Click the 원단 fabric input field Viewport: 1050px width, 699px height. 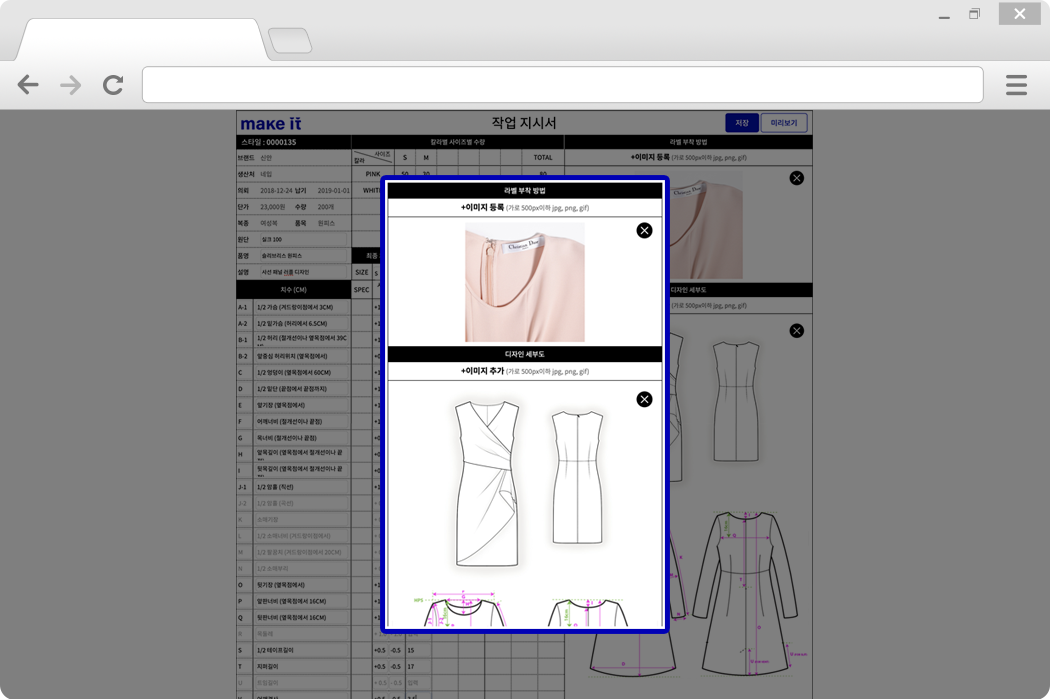point(303,239)
